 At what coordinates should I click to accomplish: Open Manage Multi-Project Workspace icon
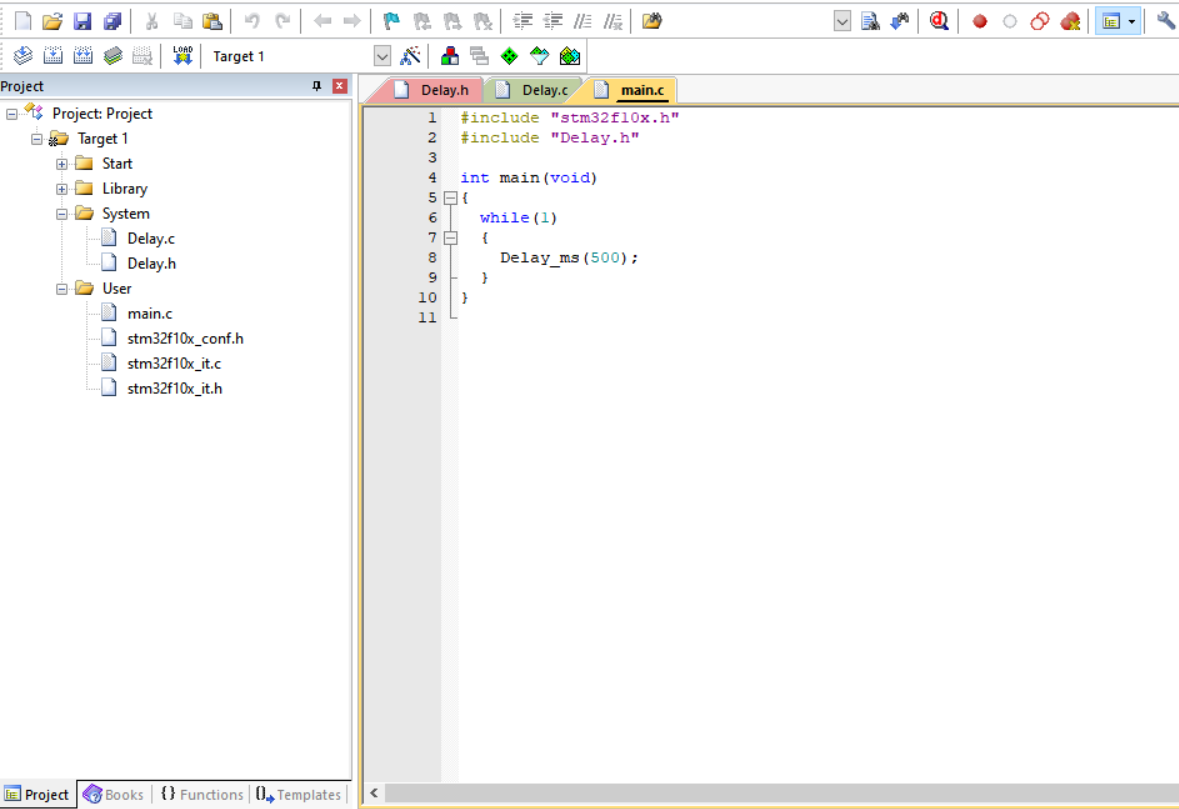point(479,56)
